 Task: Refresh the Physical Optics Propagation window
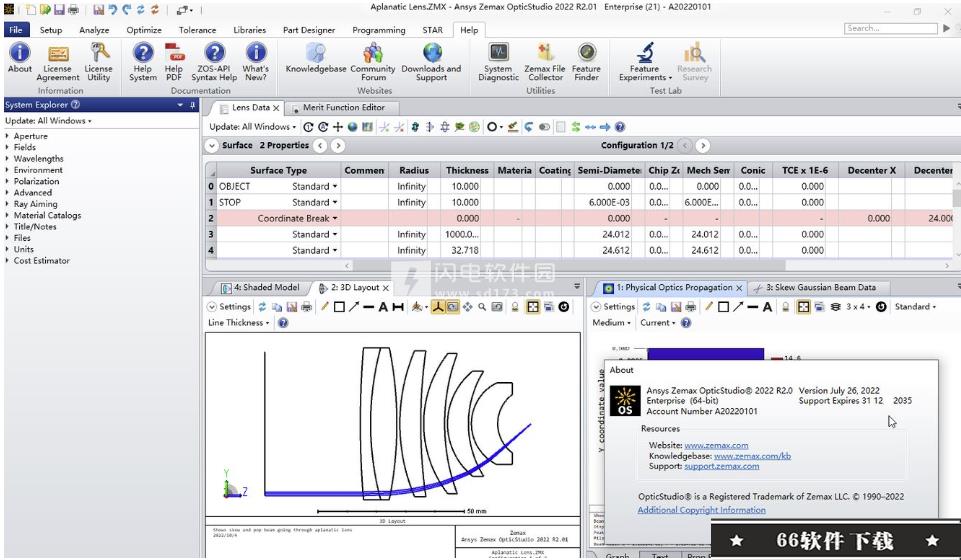point(646,307)
